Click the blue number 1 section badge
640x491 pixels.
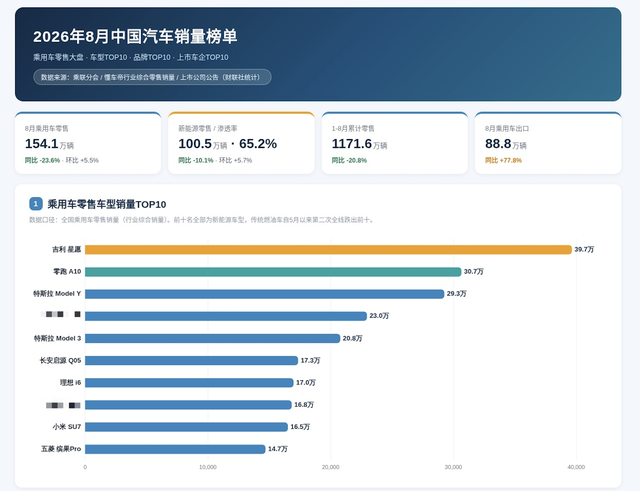click(x=36, y=204)
